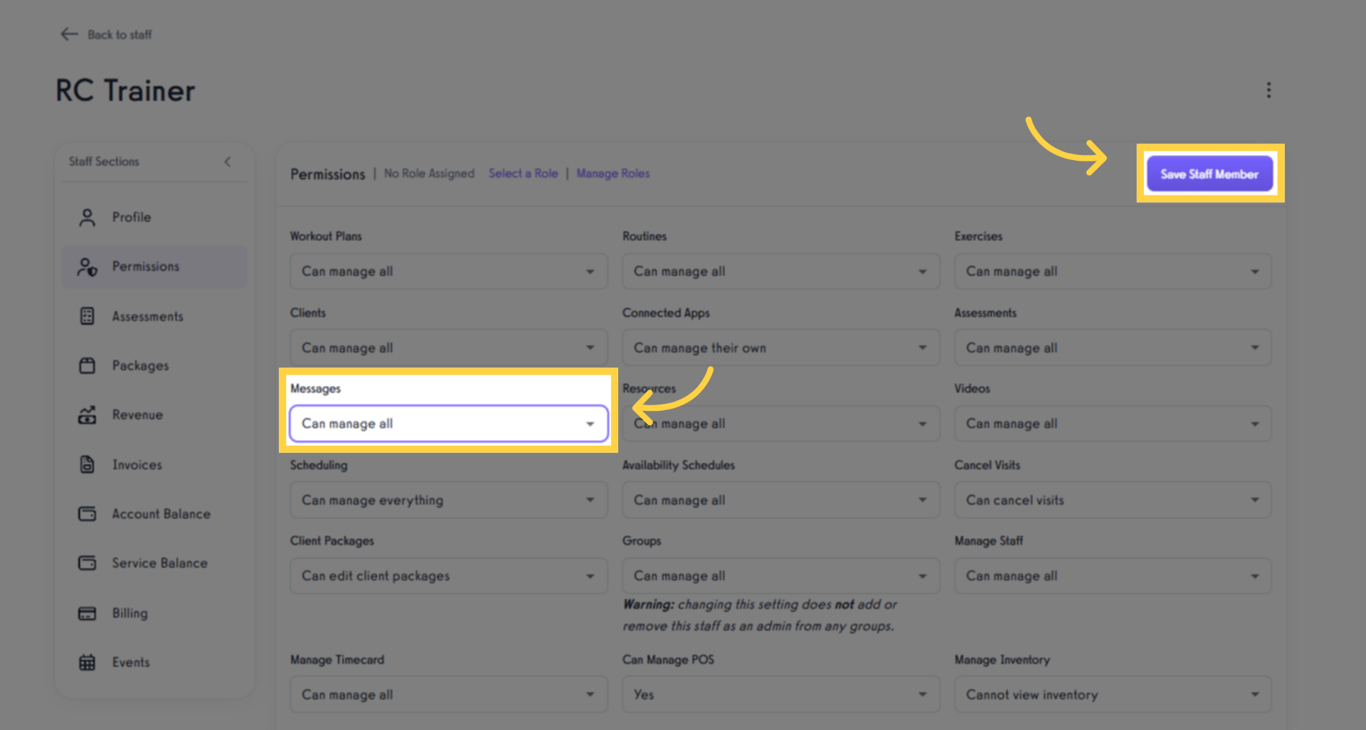Open Invoices using its document icon
The height and width of the screenshot is (730, 1366).
(90, 464)
